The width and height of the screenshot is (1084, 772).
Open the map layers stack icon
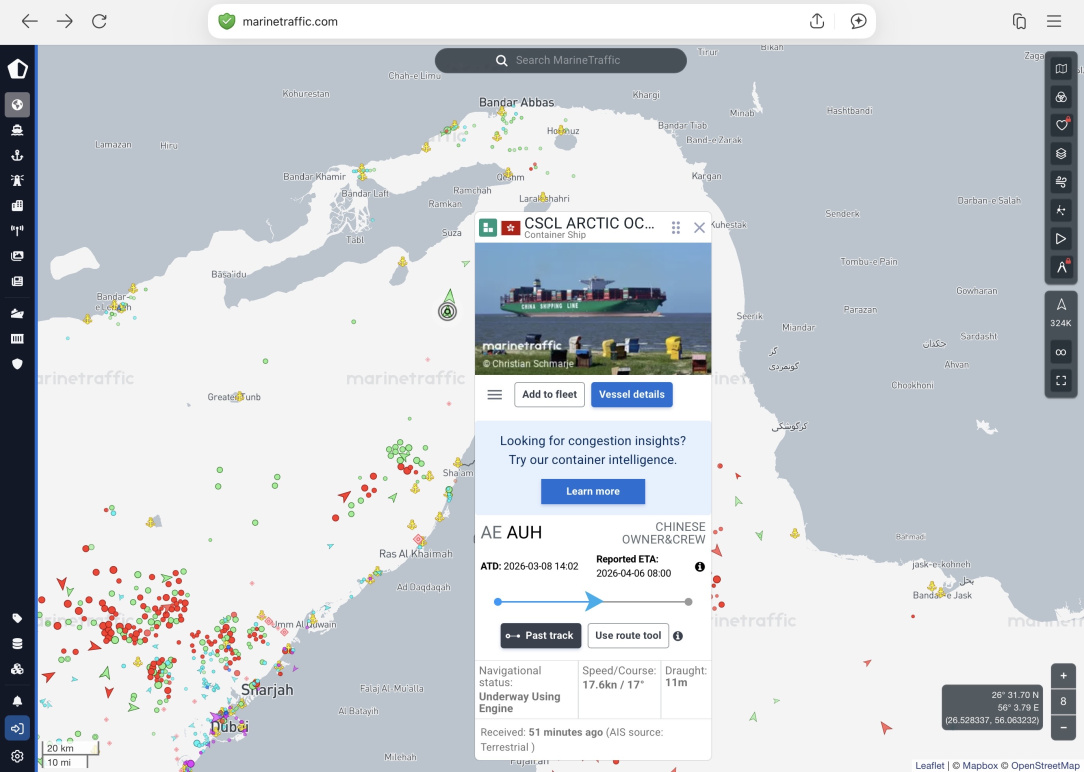coord(1061,153)
